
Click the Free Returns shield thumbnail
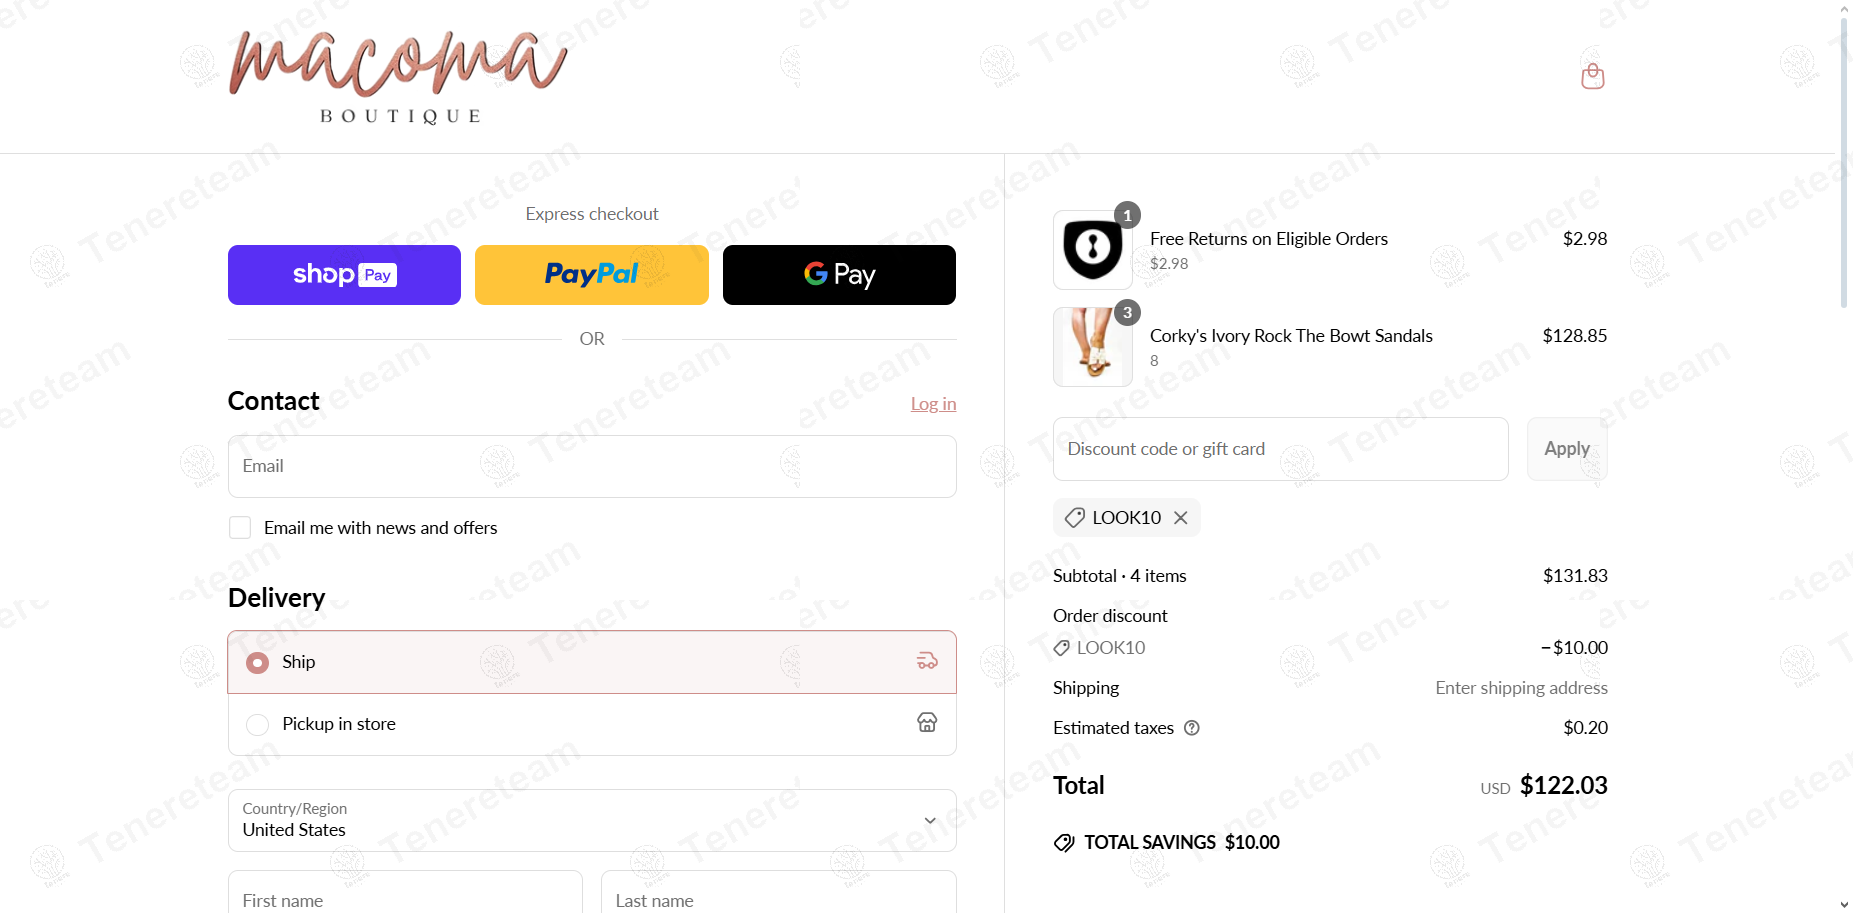(1093, 250)
